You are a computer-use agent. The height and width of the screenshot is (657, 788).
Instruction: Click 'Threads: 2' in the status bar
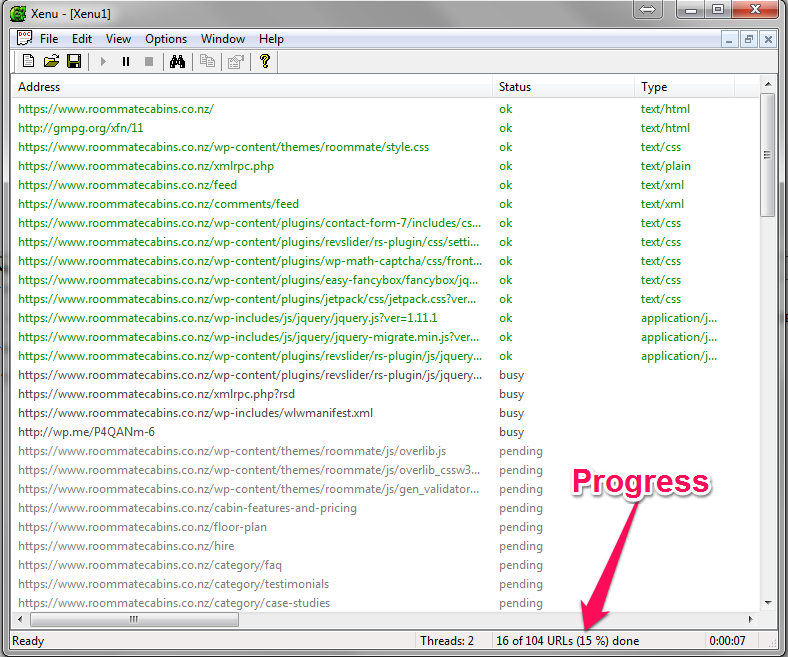tap(447, 640)
